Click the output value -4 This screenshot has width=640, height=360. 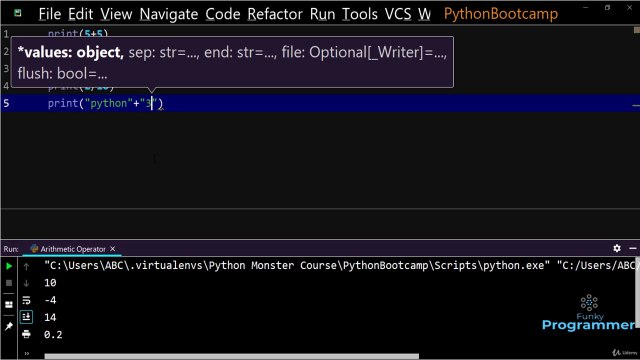[x=50, y=300]
